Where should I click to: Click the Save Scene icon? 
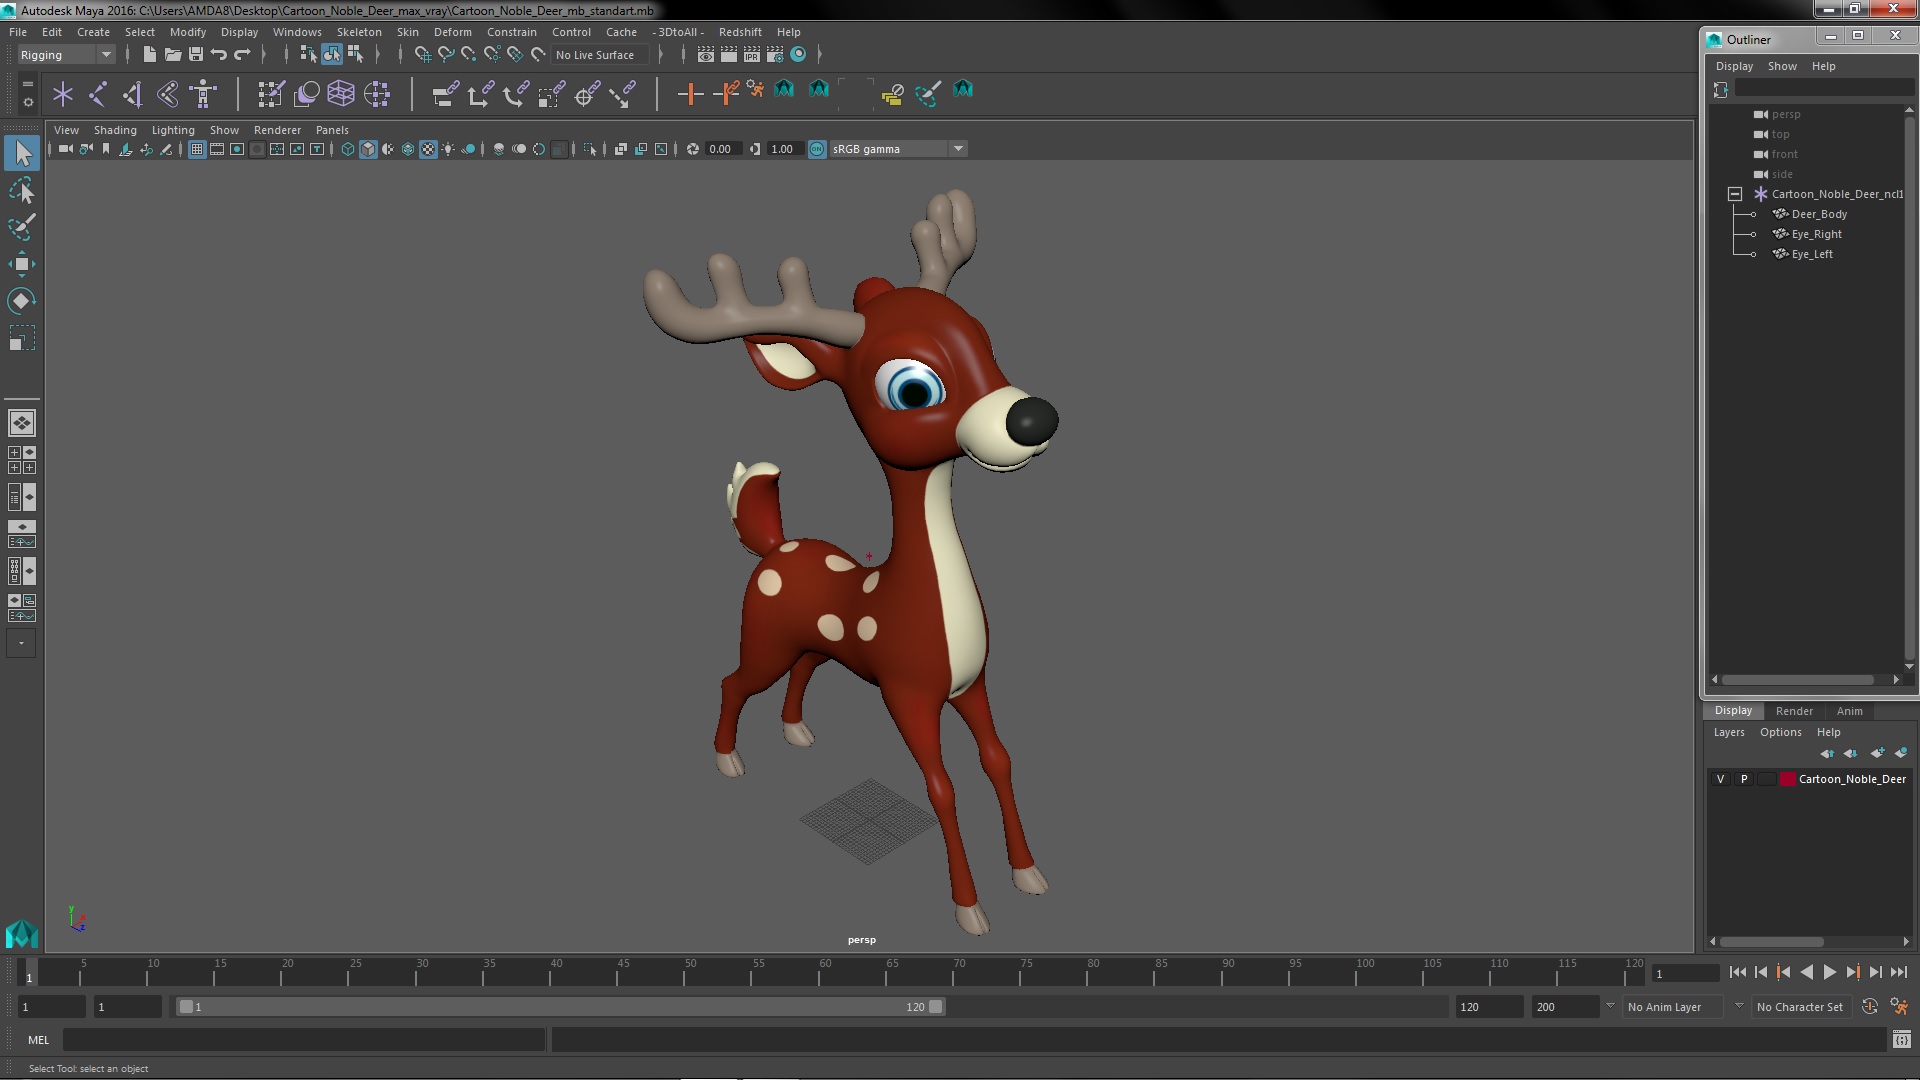click(196, 54)
